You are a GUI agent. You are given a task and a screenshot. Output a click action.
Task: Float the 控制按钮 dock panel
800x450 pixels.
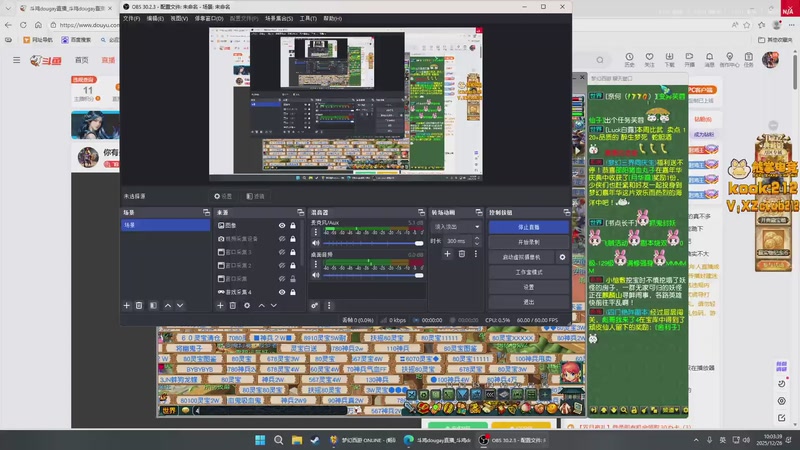(x=566, y=212)
